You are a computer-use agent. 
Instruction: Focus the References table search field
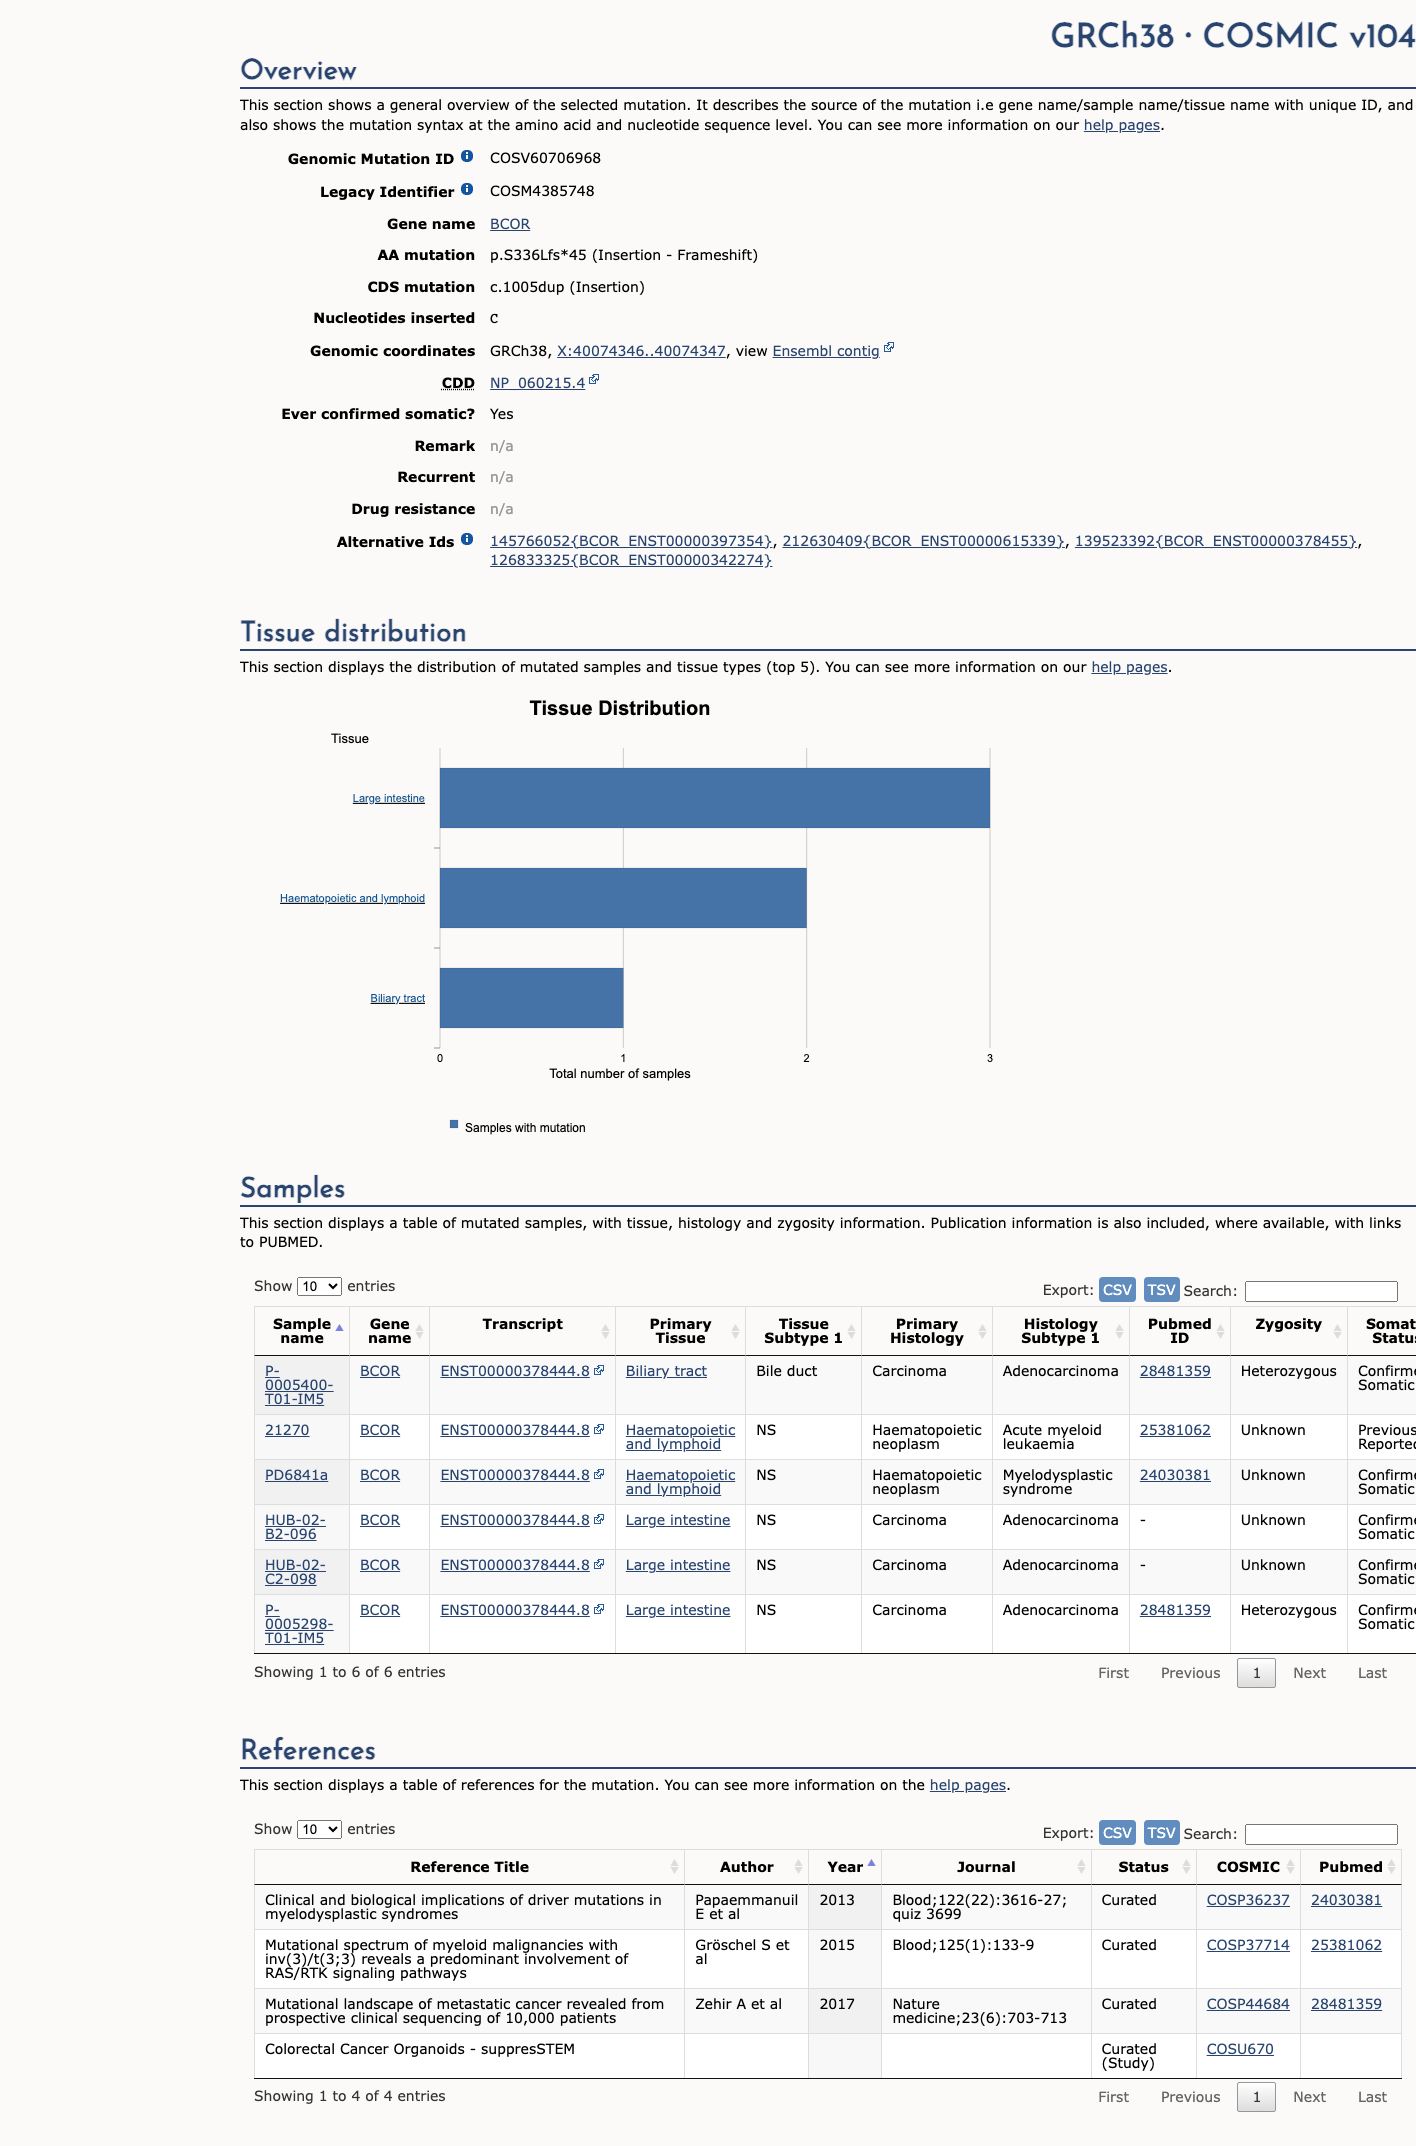pos(1321,1834)
